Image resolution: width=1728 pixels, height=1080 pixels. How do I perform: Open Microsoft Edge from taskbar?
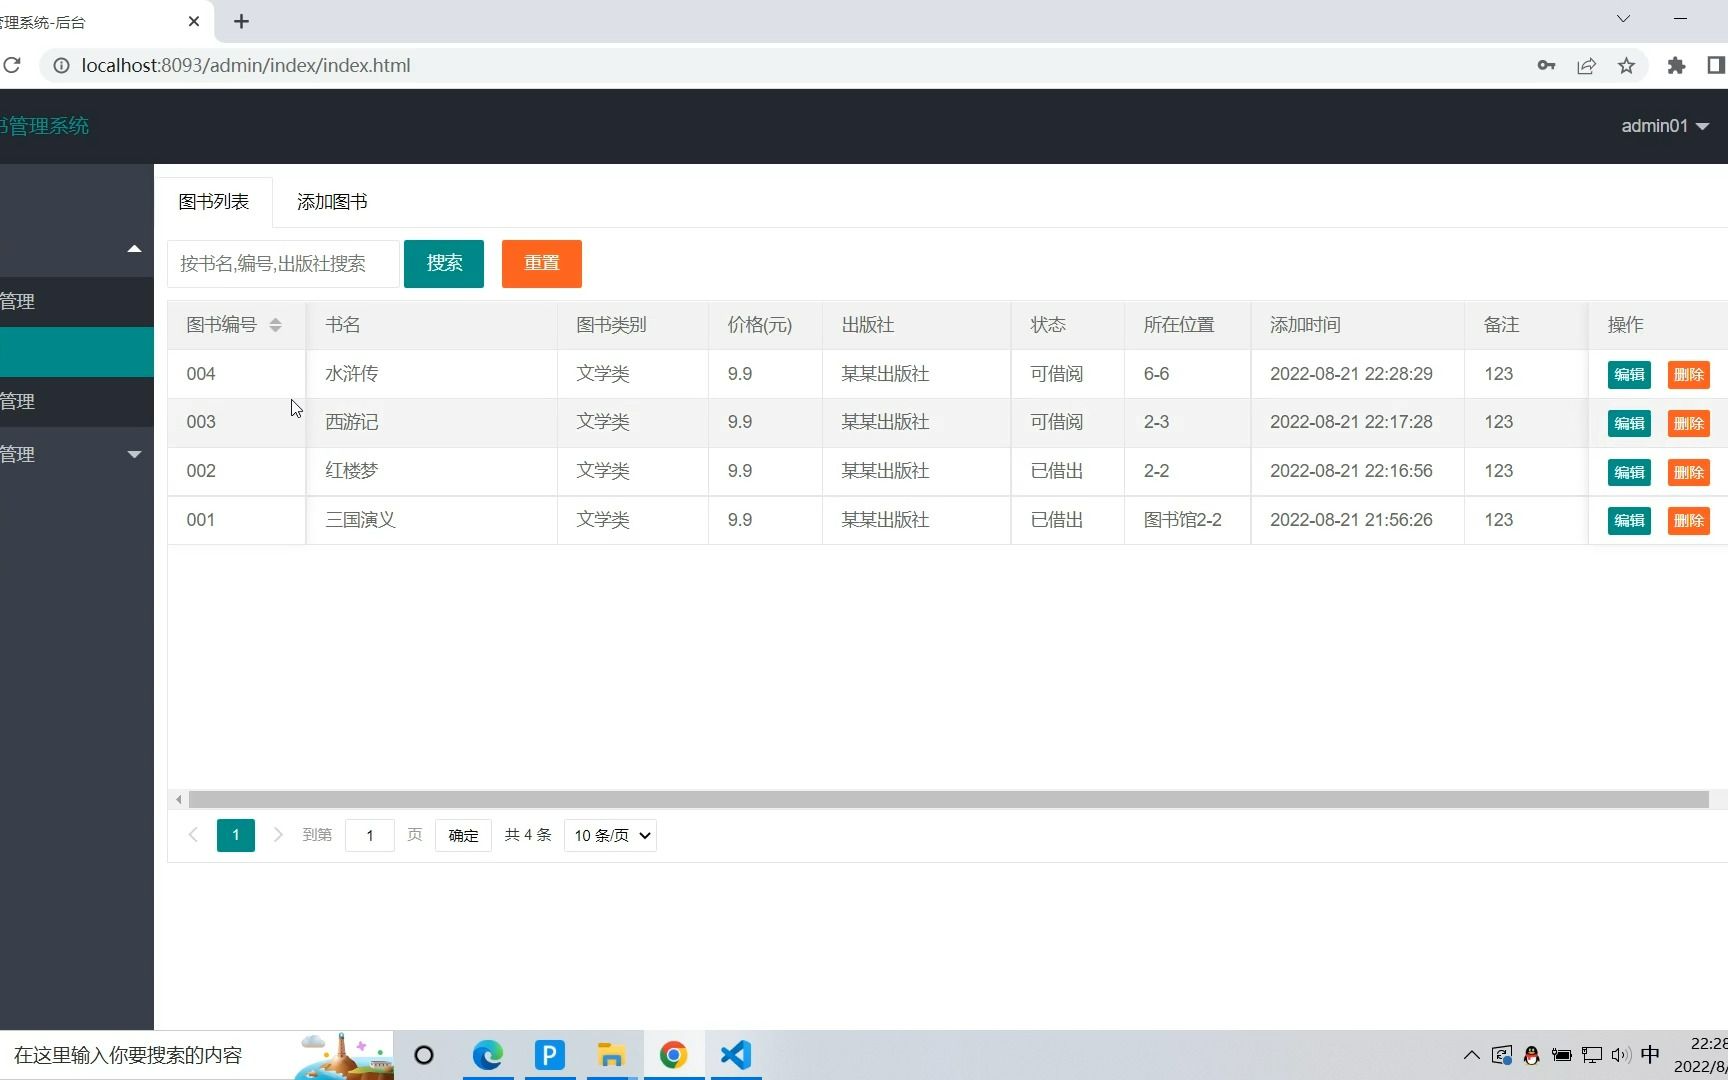pyautogui.click(x=488, y=1055)
